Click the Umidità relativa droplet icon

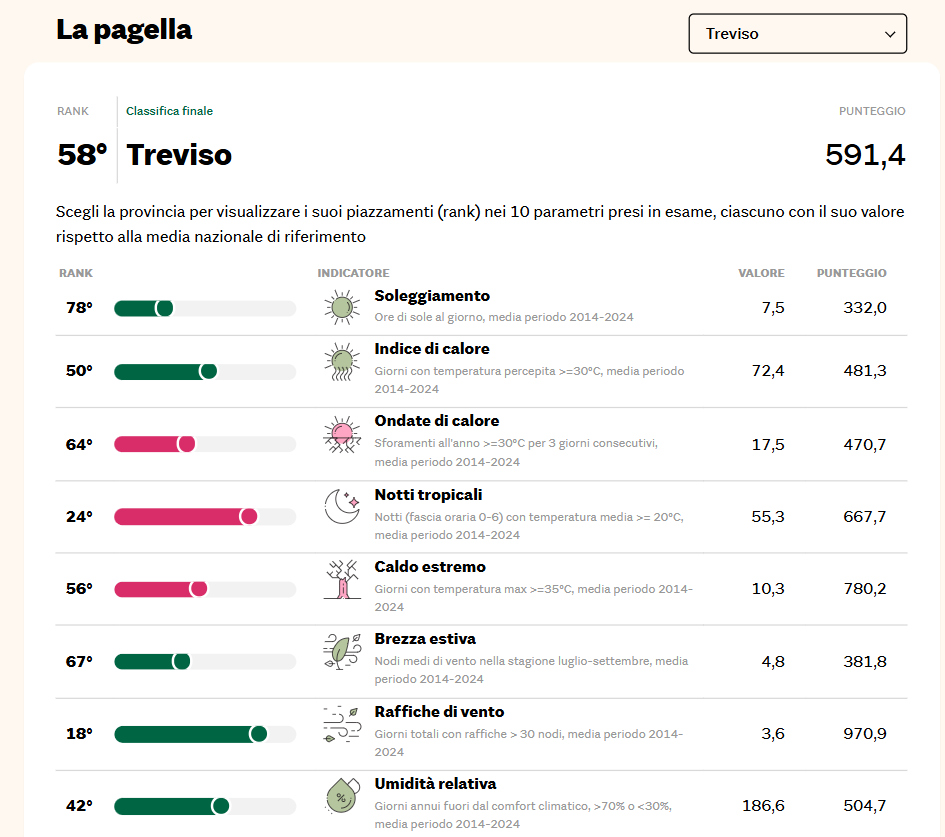point(342,795)
